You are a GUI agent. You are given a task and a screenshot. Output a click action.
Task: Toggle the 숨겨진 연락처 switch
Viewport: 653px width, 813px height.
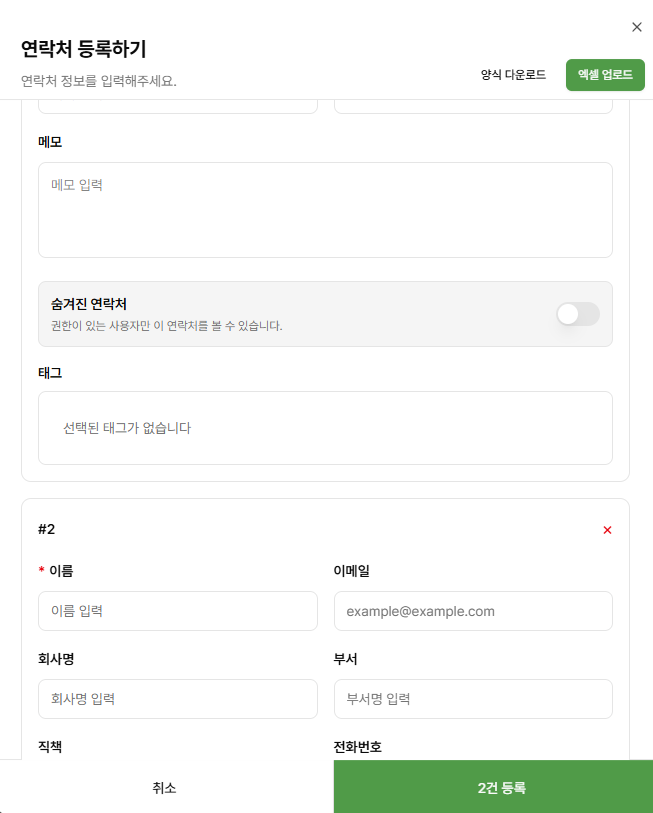pyautogui.click(x=578, y=314)
